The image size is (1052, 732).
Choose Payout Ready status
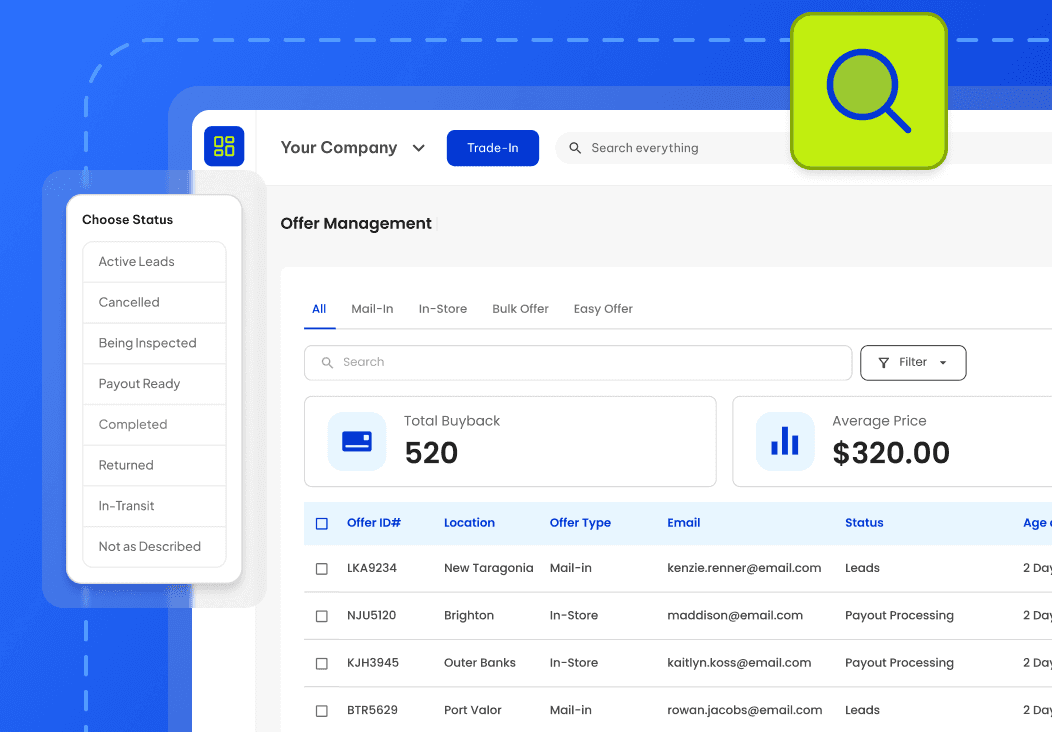154,384
